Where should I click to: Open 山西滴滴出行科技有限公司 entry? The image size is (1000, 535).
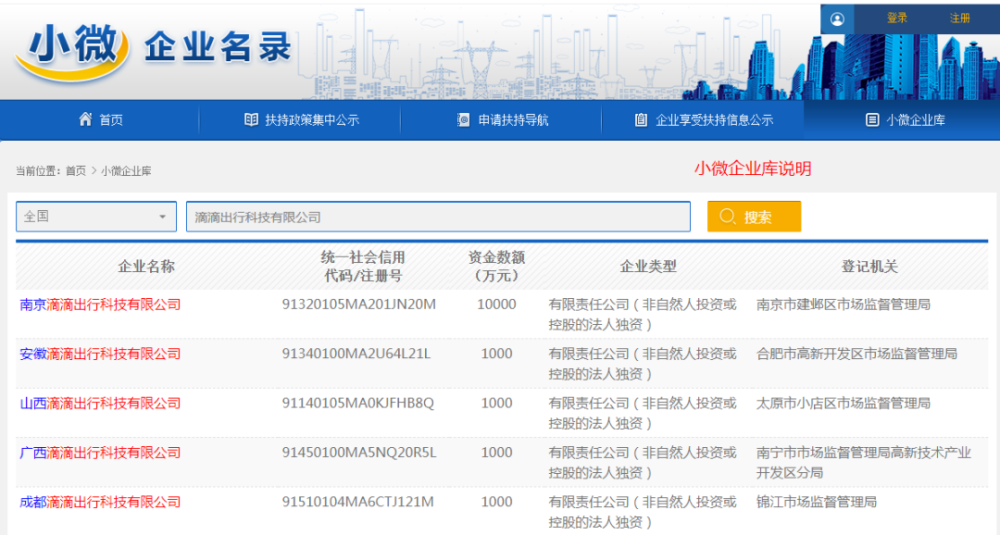100,403
